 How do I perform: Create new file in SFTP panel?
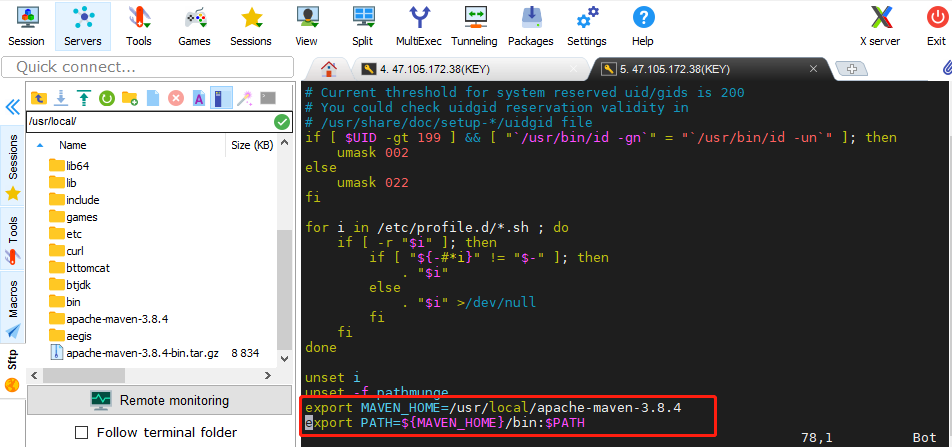click(x=153, y=98)
